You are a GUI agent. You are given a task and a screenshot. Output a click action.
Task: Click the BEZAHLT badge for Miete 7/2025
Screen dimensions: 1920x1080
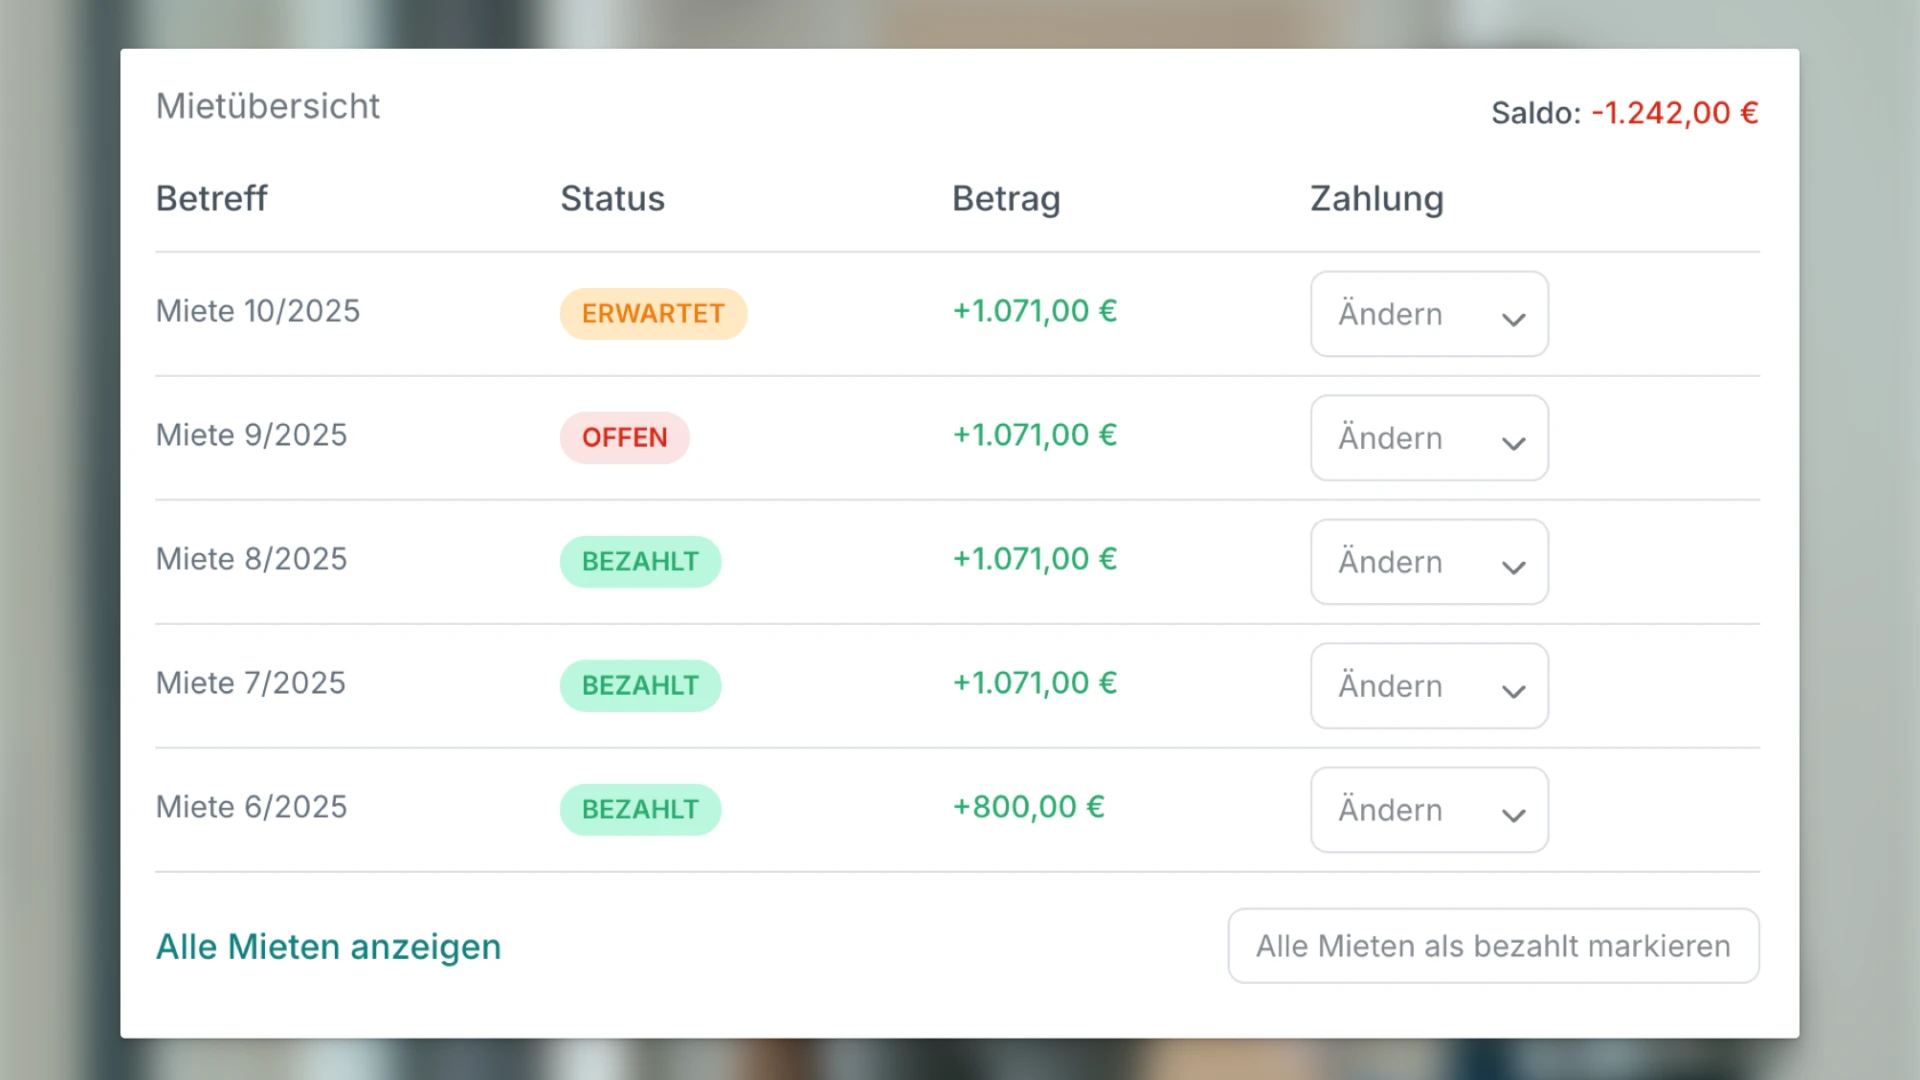640,686
